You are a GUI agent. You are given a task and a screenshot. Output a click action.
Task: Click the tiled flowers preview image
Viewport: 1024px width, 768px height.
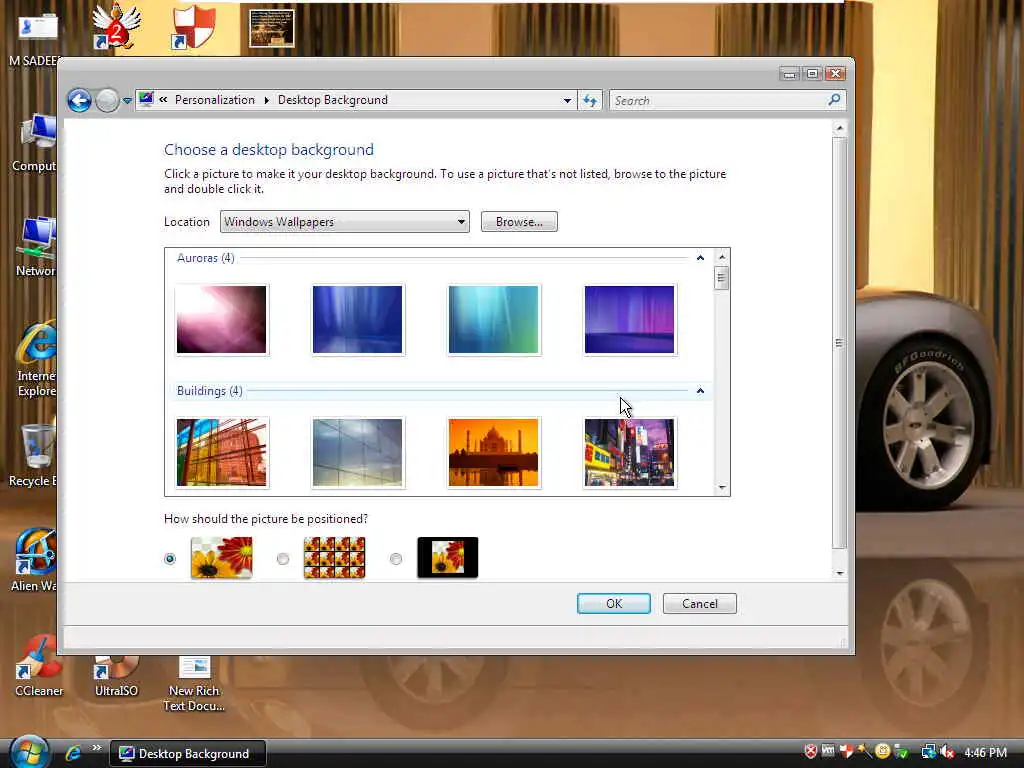(334, 558)
